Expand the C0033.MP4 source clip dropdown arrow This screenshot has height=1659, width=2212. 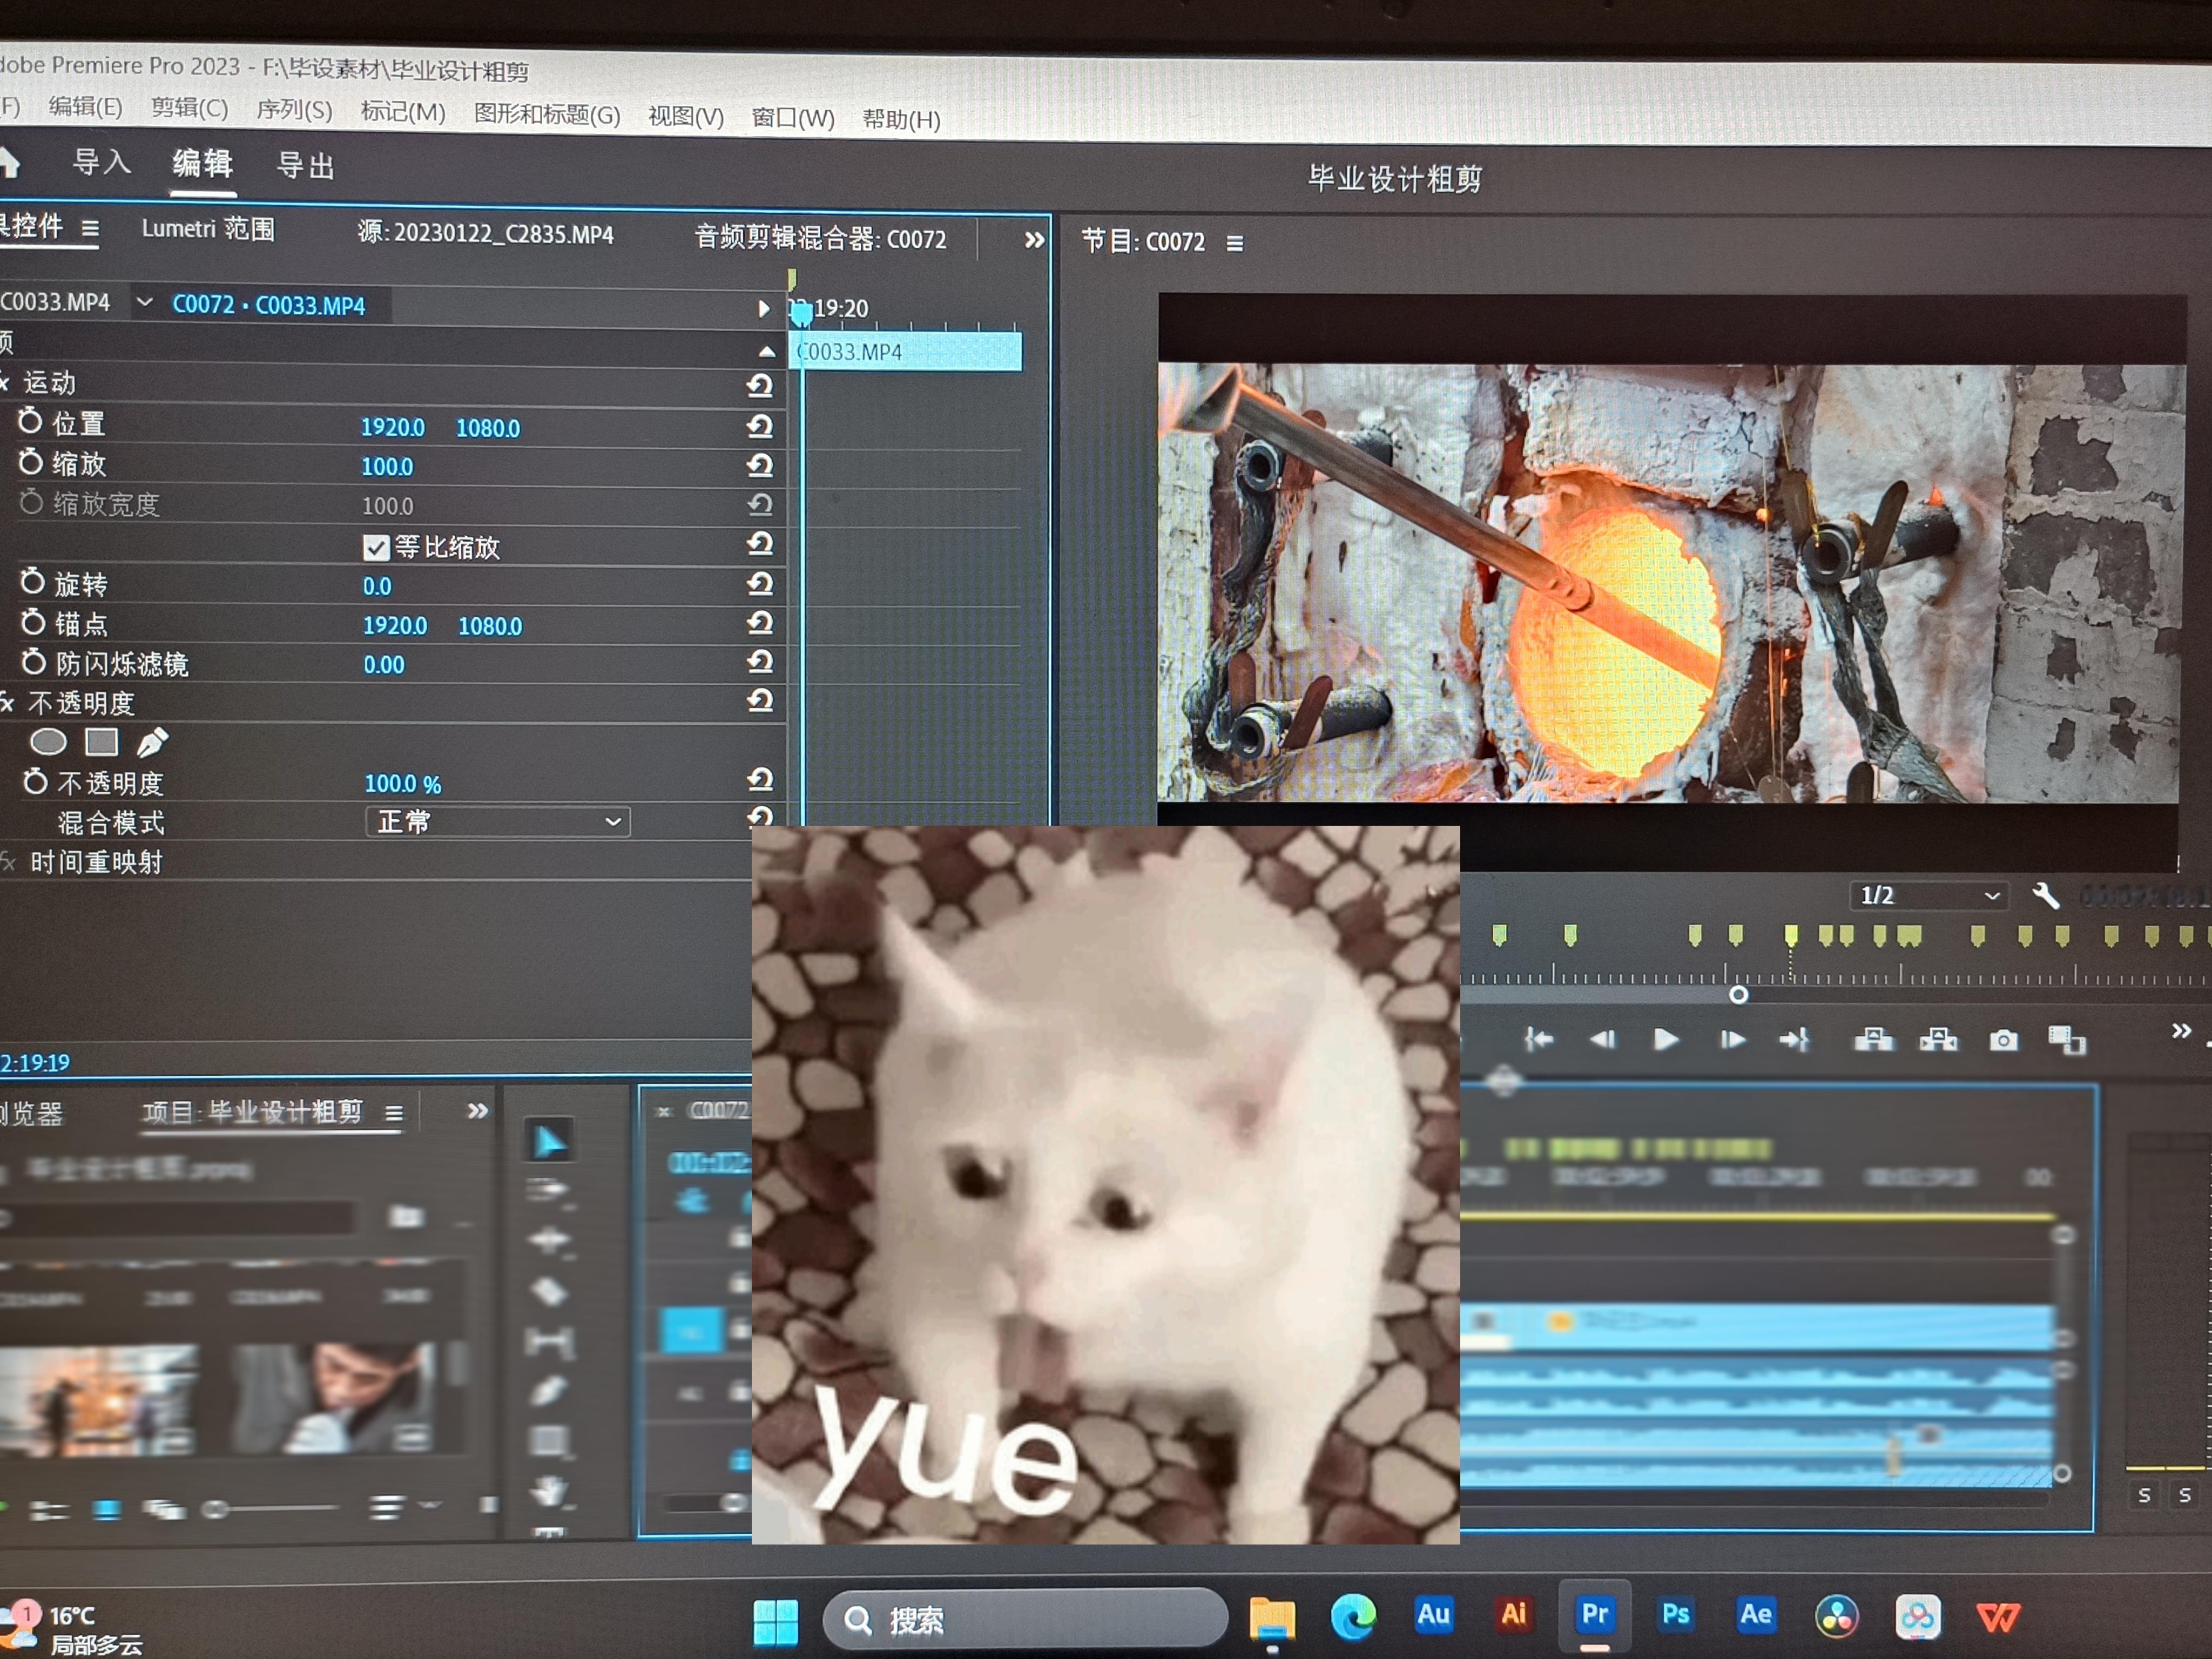pyautogui.click(x=144, y=301)
